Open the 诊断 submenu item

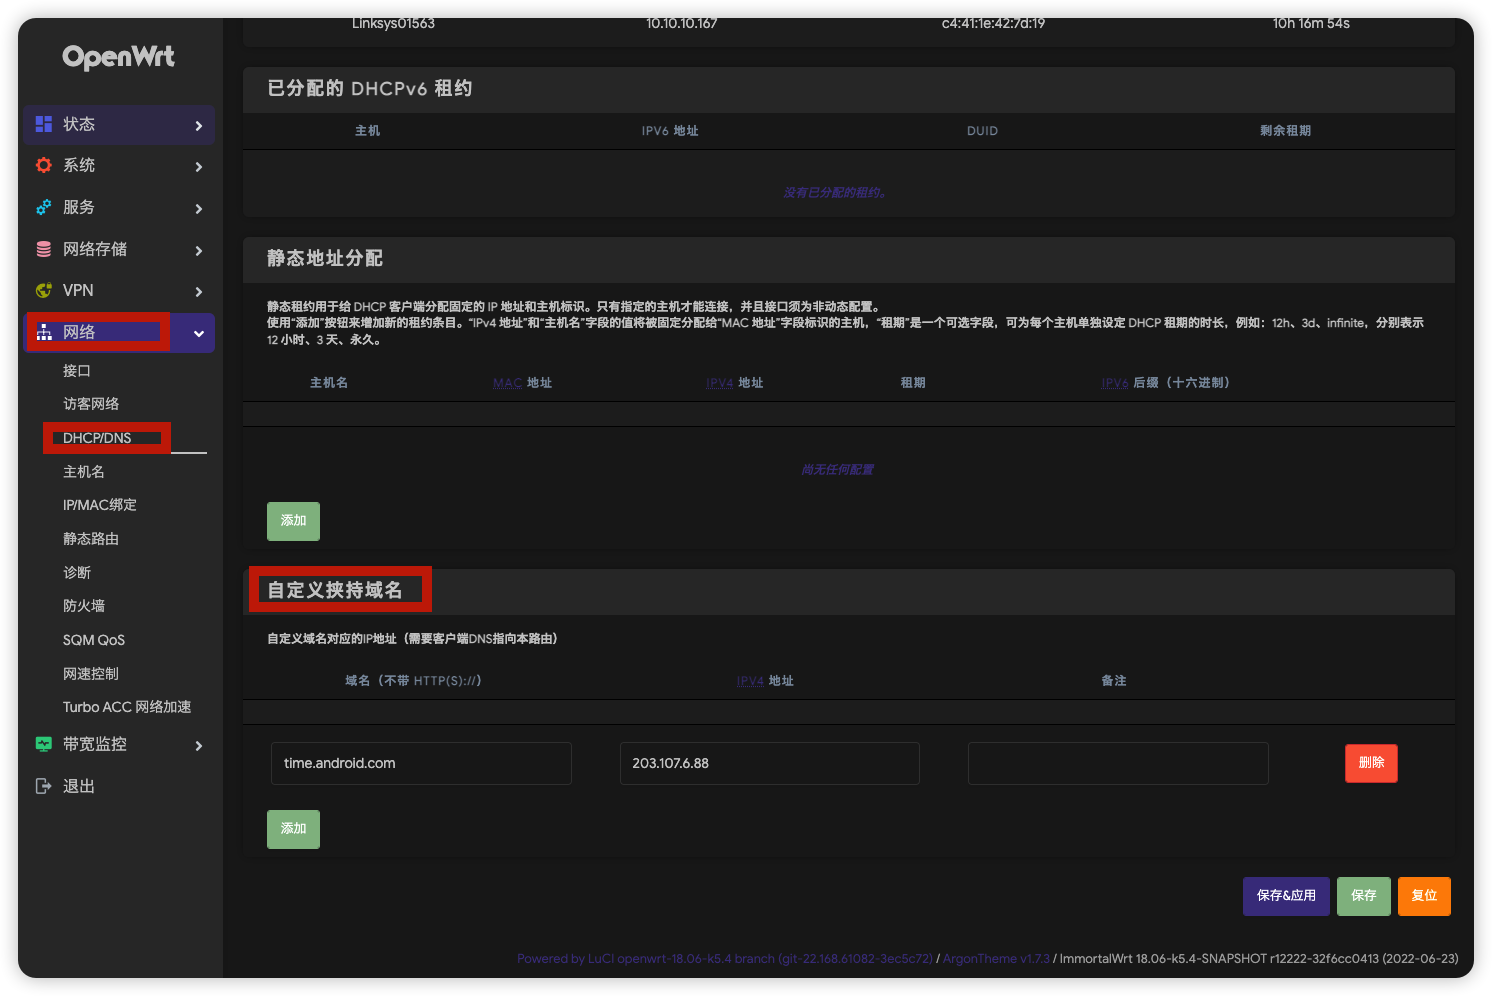click(x=77, y=573)
